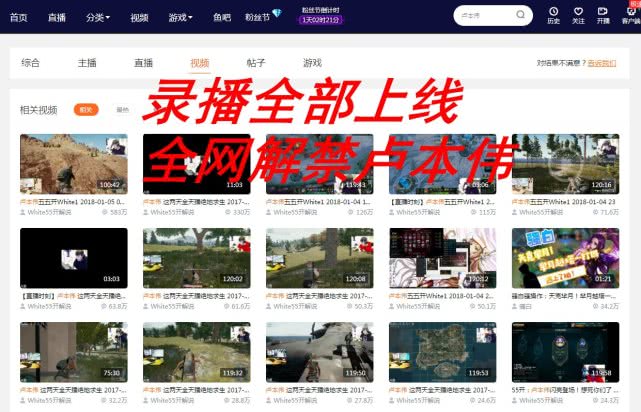Open the video thumbnail lasting 119:32

197,352
